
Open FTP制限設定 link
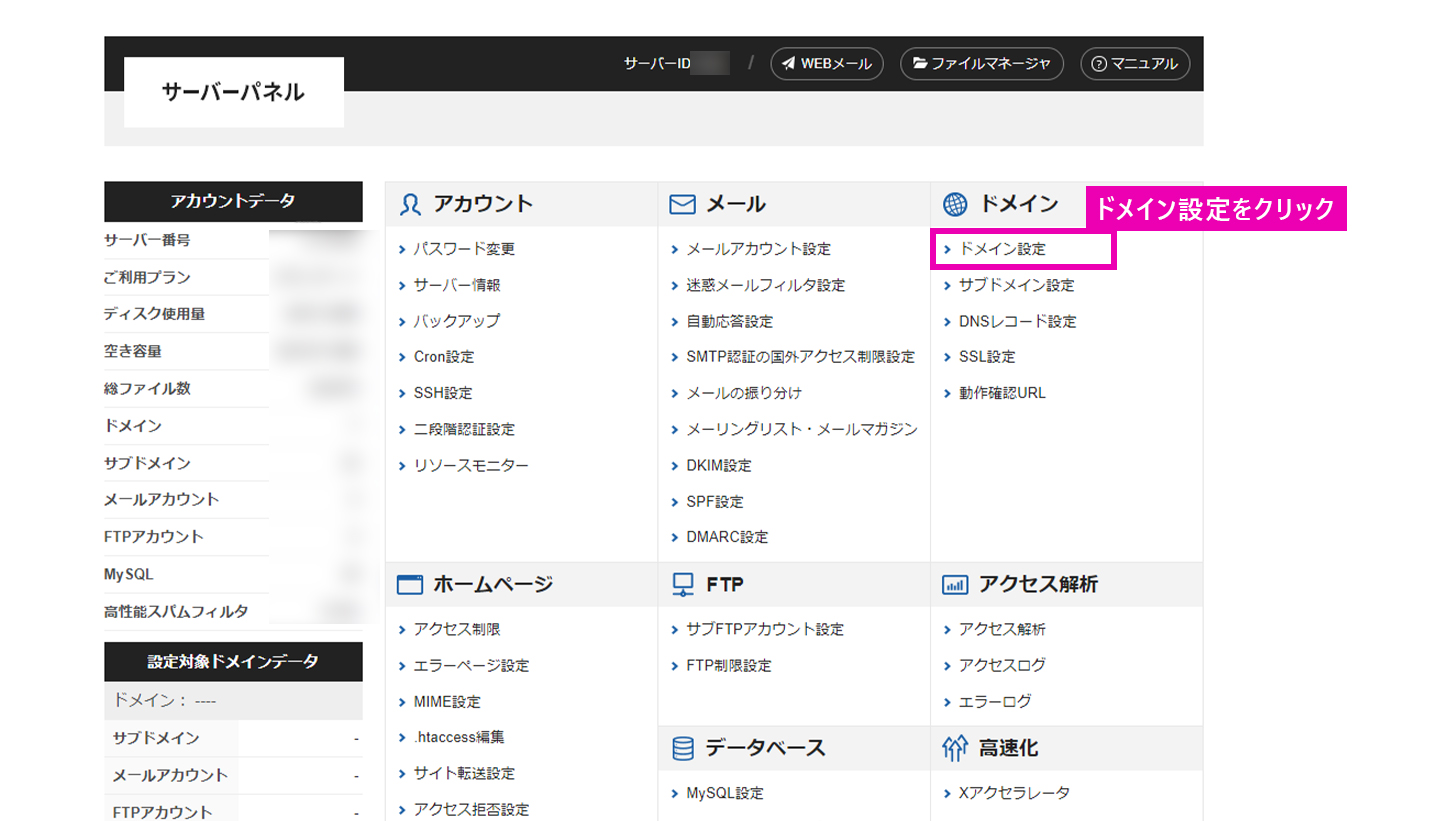729,665
